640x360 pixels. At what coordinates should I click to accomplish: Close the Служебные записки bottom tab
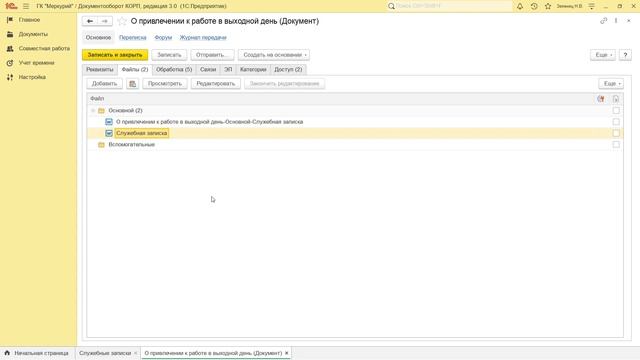[x=136, y=353]
